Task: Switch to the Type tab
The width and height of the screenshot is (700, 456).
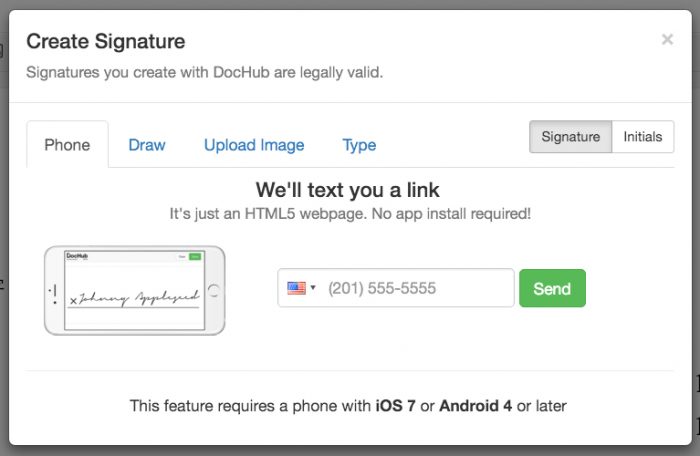Action: pos(359,145)
